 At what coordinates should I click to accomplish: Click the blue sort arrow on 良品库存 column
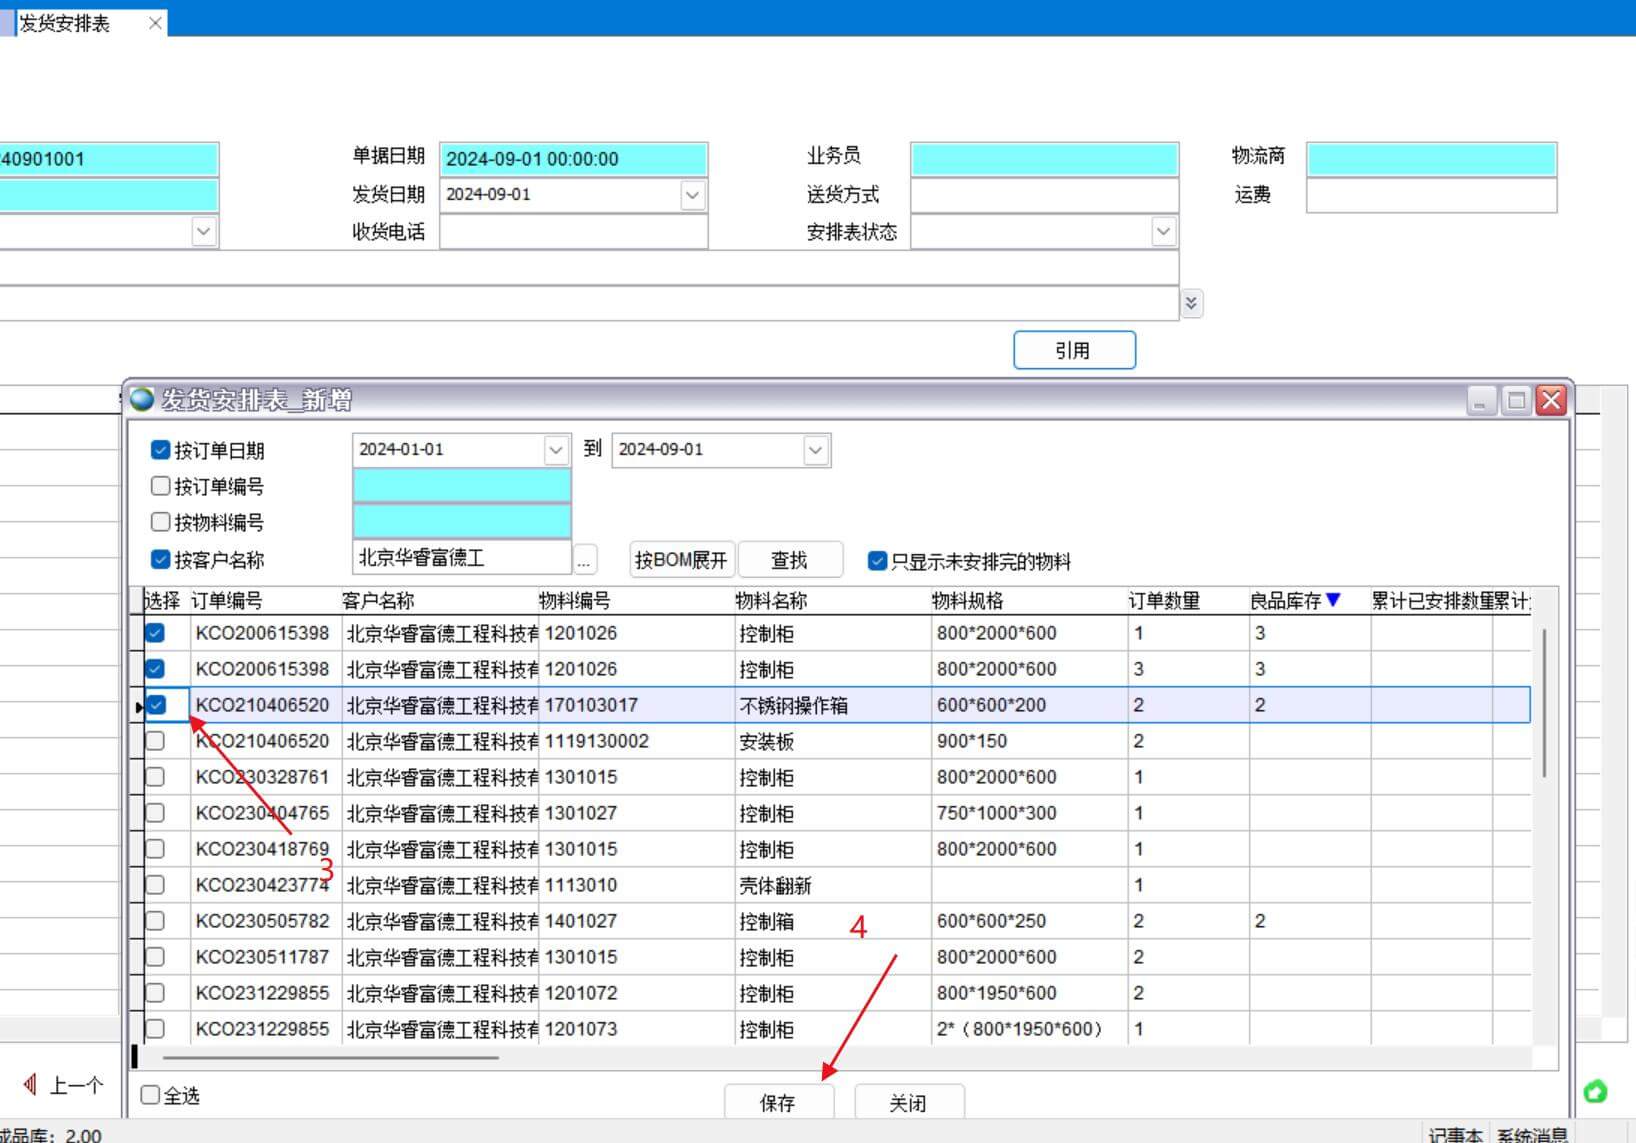point(1333,600)
